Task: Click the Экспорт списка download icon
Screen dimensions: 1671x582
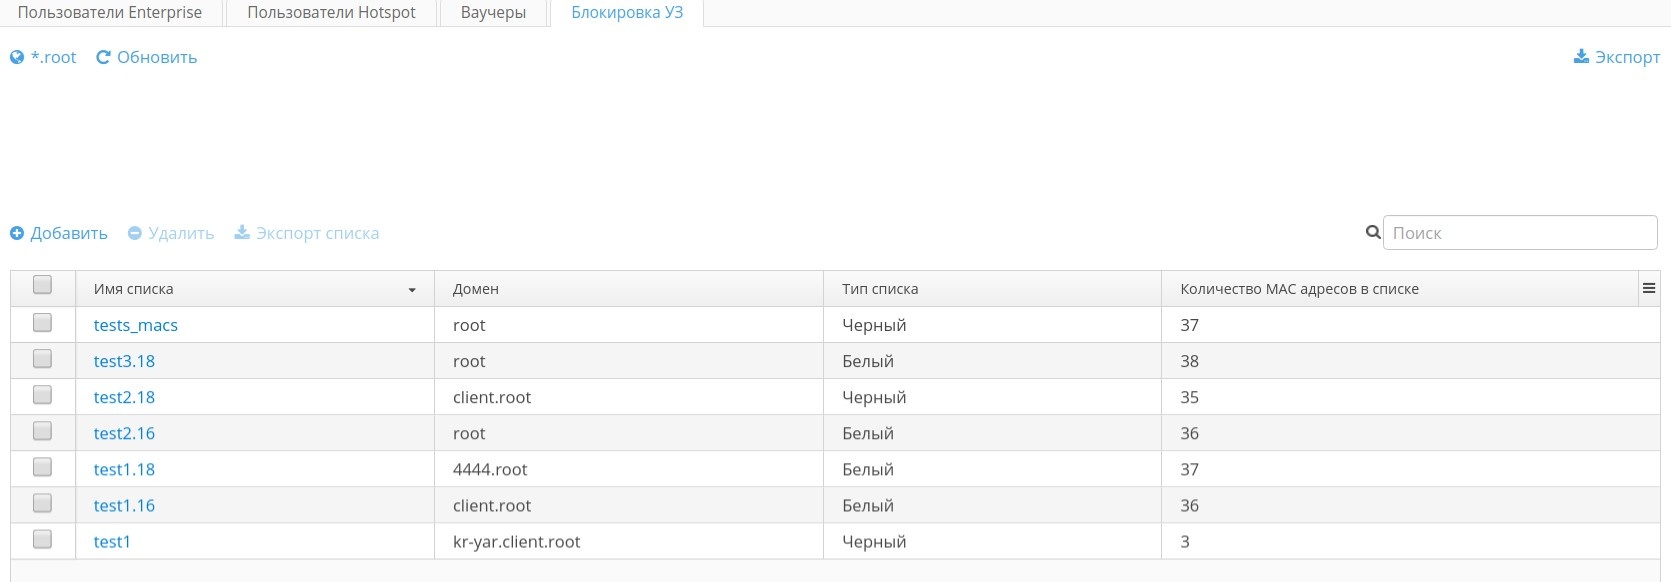Action: (x=242, y=233)
